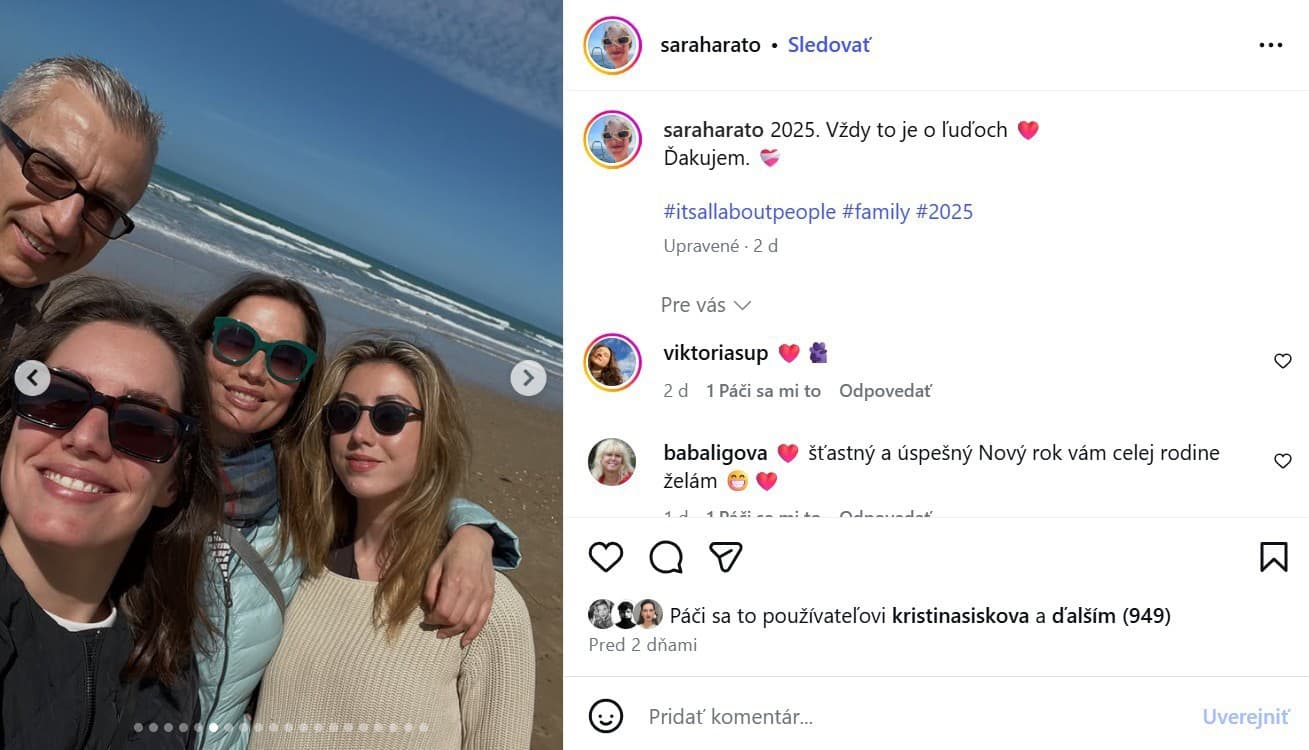The height and width of the screenshot is (750, 1309).
Task: Open the three-dot more options menu
Action: coord(1270,45)
